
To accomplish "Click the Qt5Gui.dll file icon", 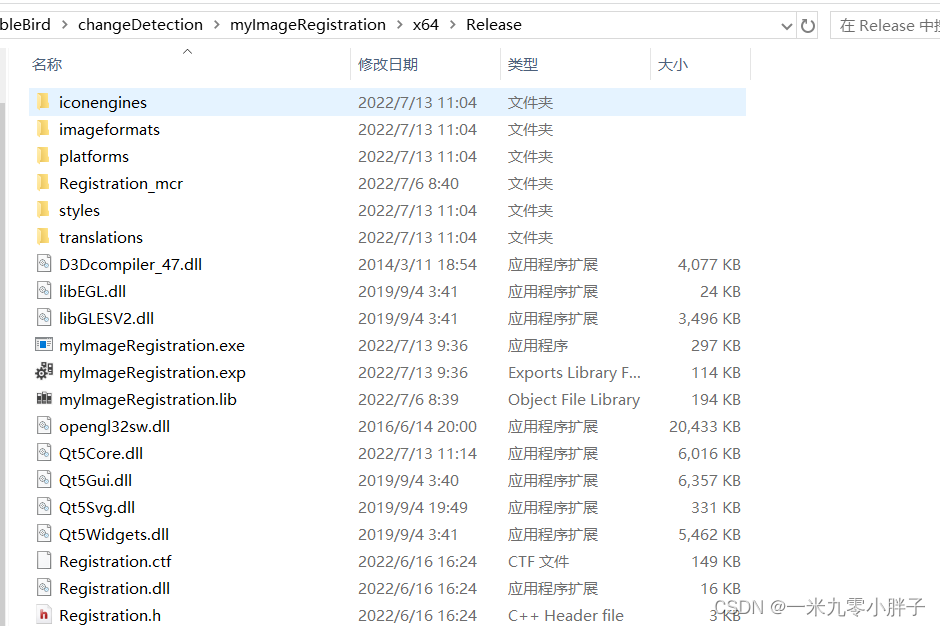I will pyautogui.click(x=44, y=480).
